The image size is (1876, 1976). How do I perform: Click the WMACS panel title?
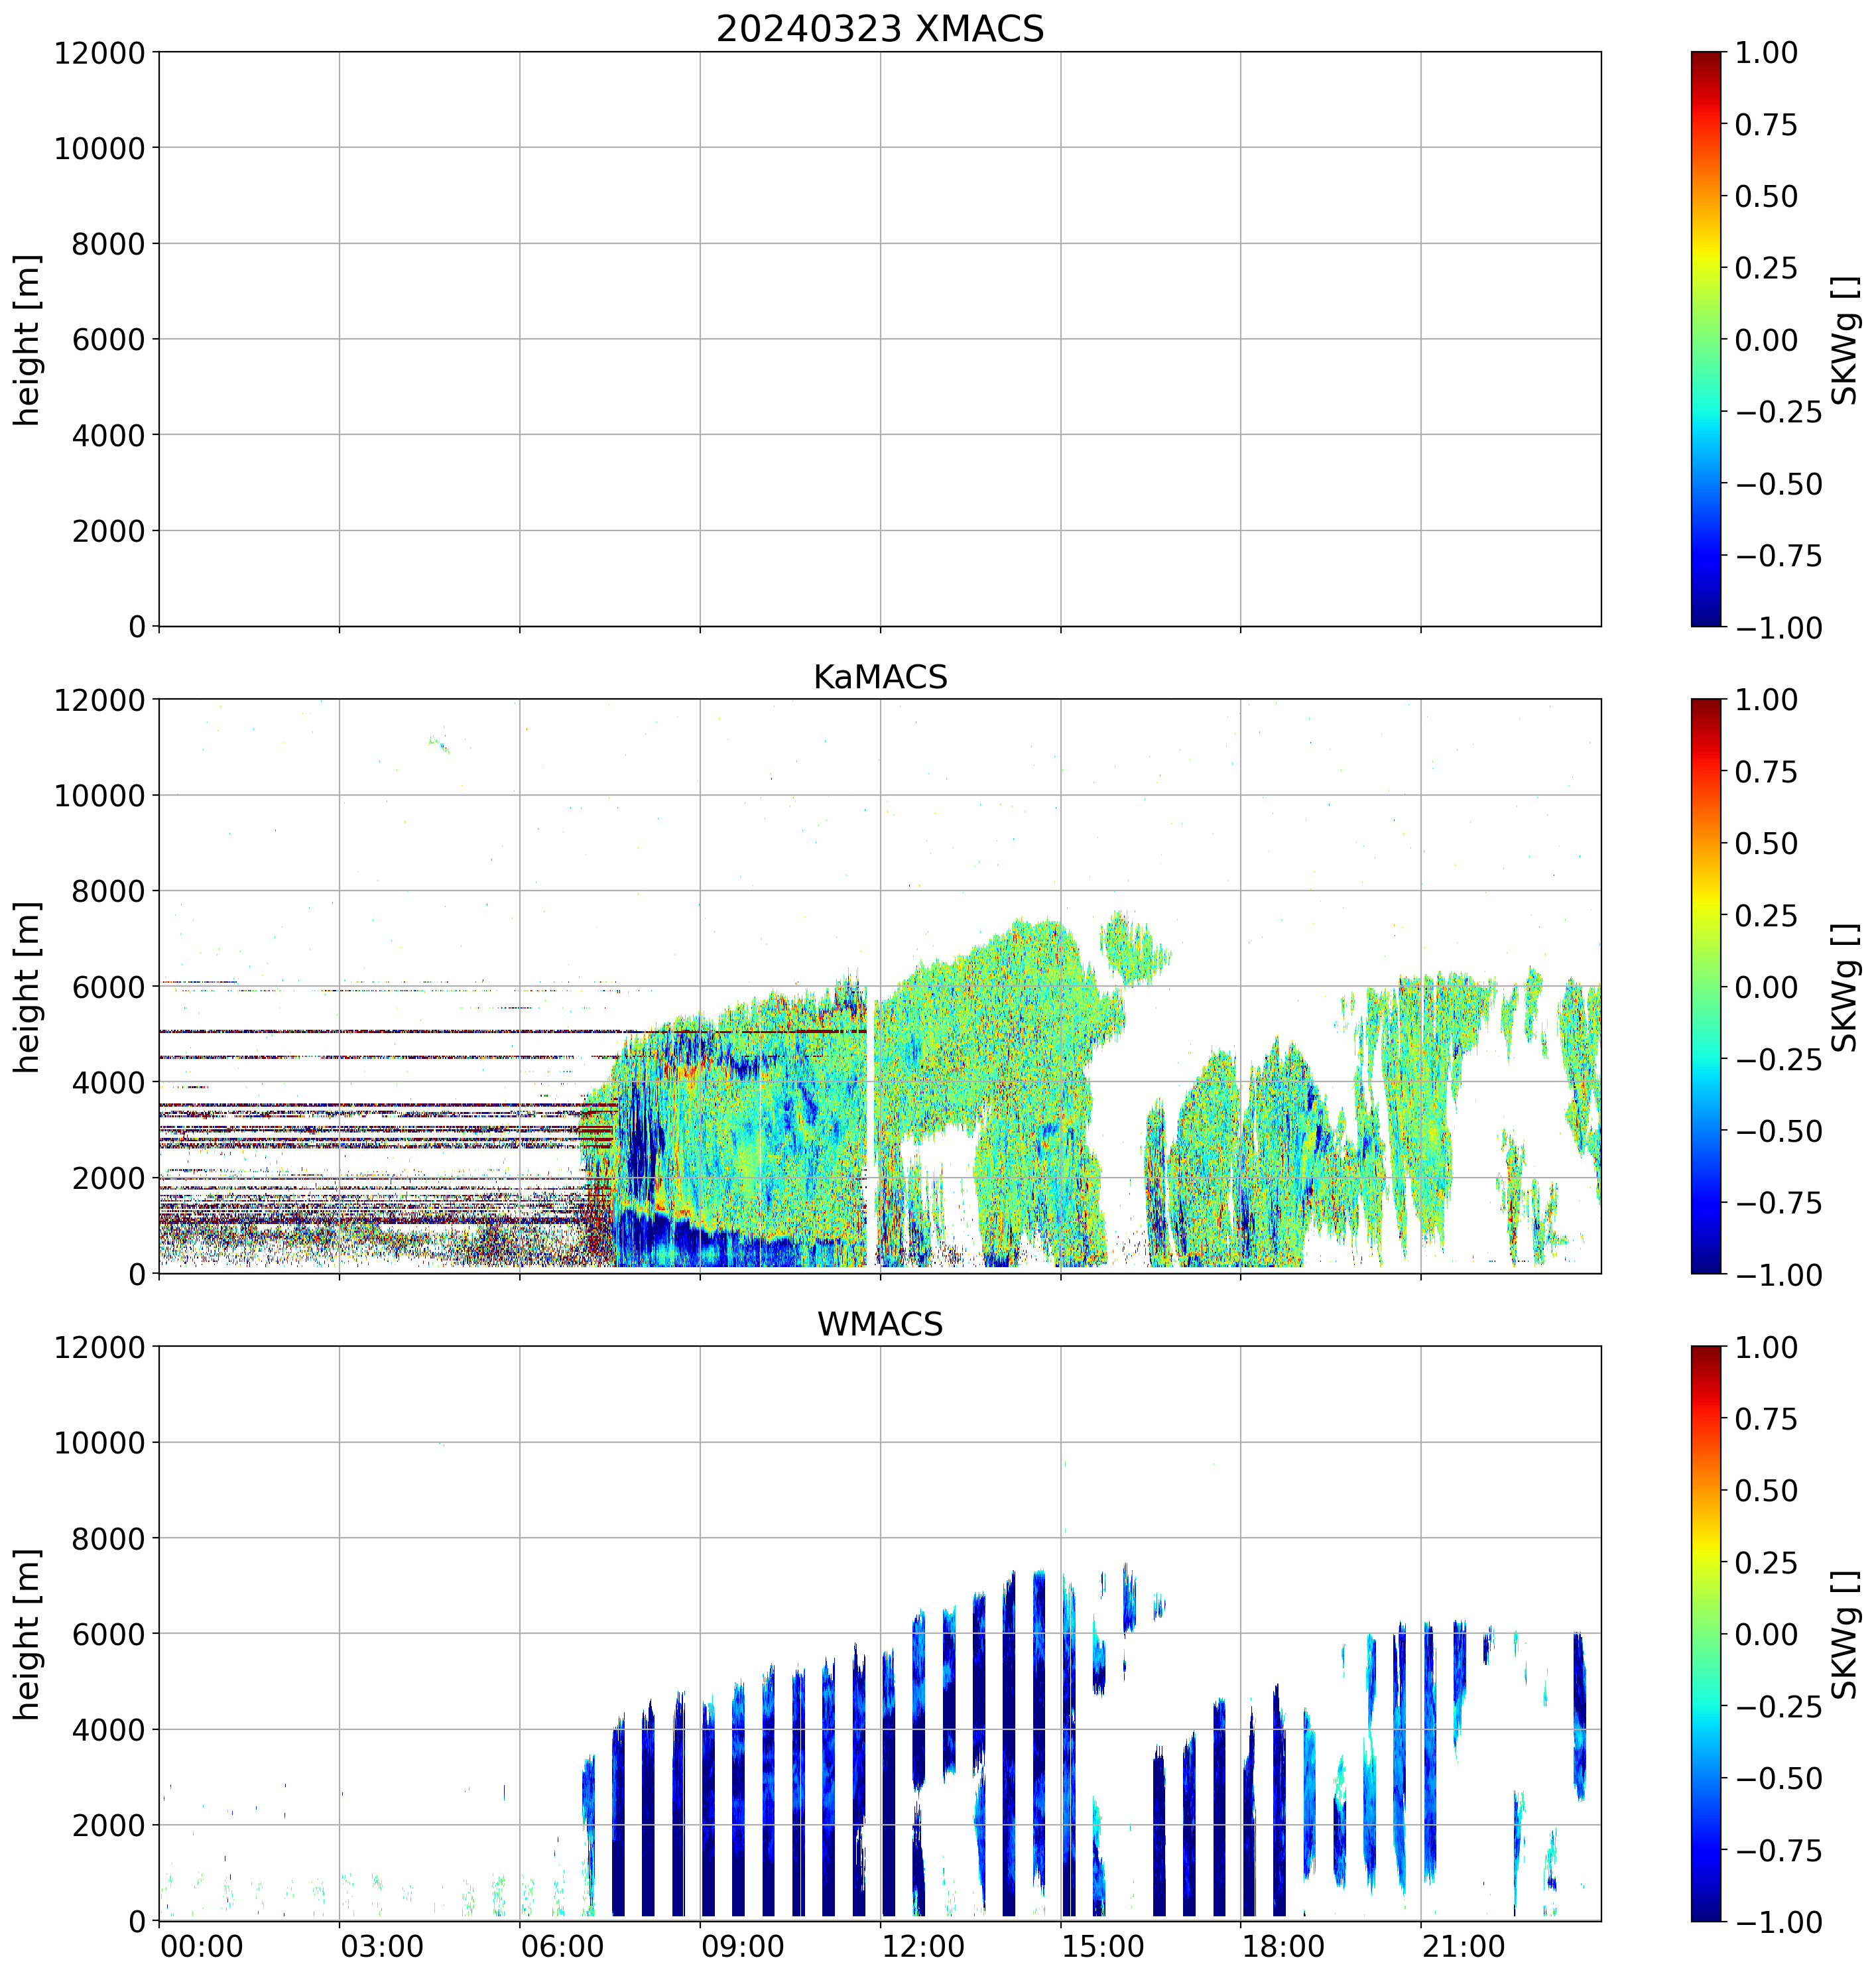coord(879,1324)
